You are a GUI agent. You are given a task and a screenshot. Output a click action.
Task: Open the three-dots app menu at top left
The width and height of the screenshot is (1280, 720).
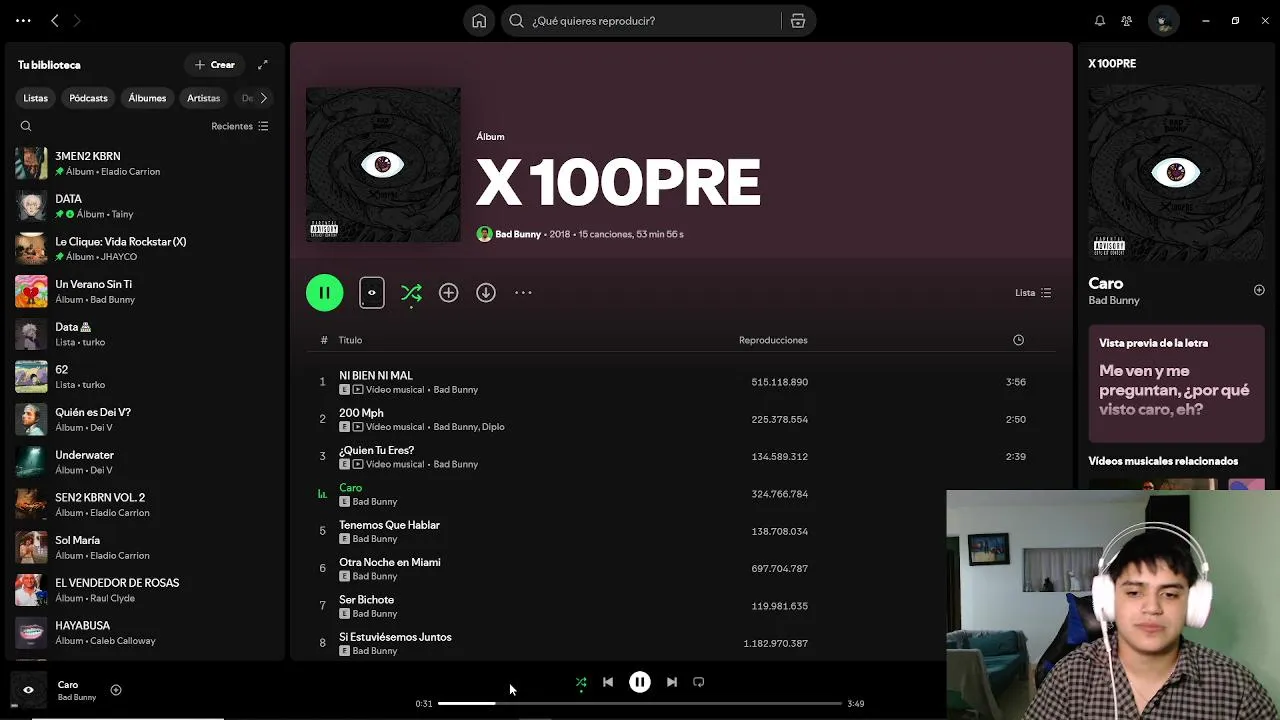click(x=23, y=21)
